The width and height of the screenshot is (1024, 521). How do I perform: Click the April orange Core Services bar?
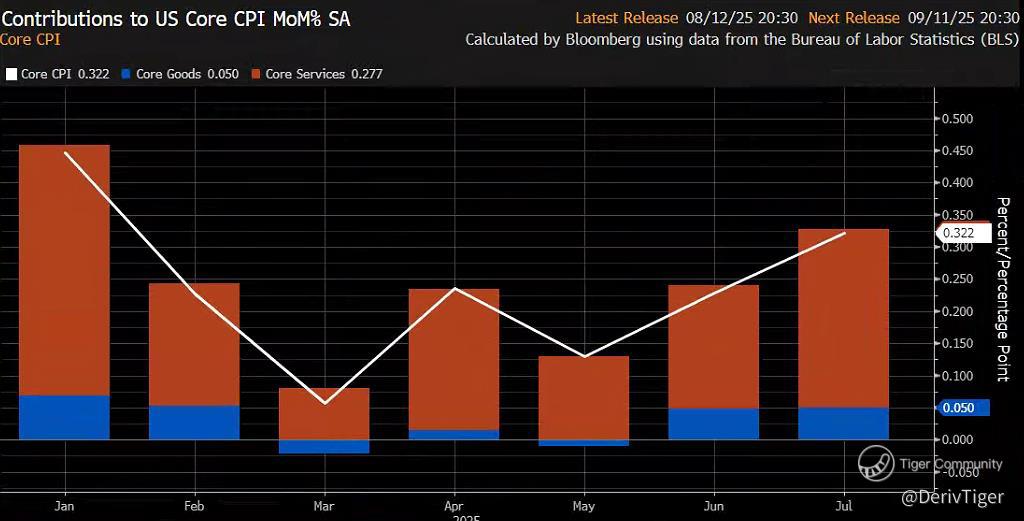tap(454, 360)
